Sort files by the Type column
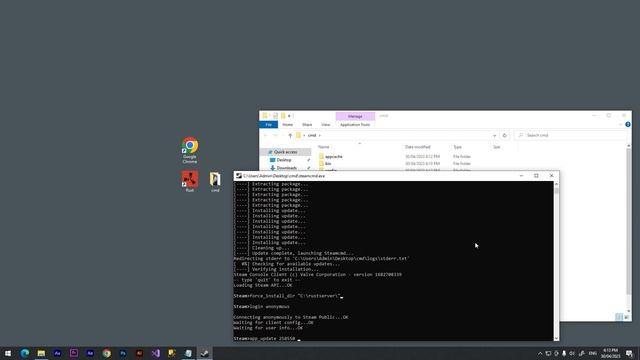Viewport: 640px width, 360px height. 458,147
